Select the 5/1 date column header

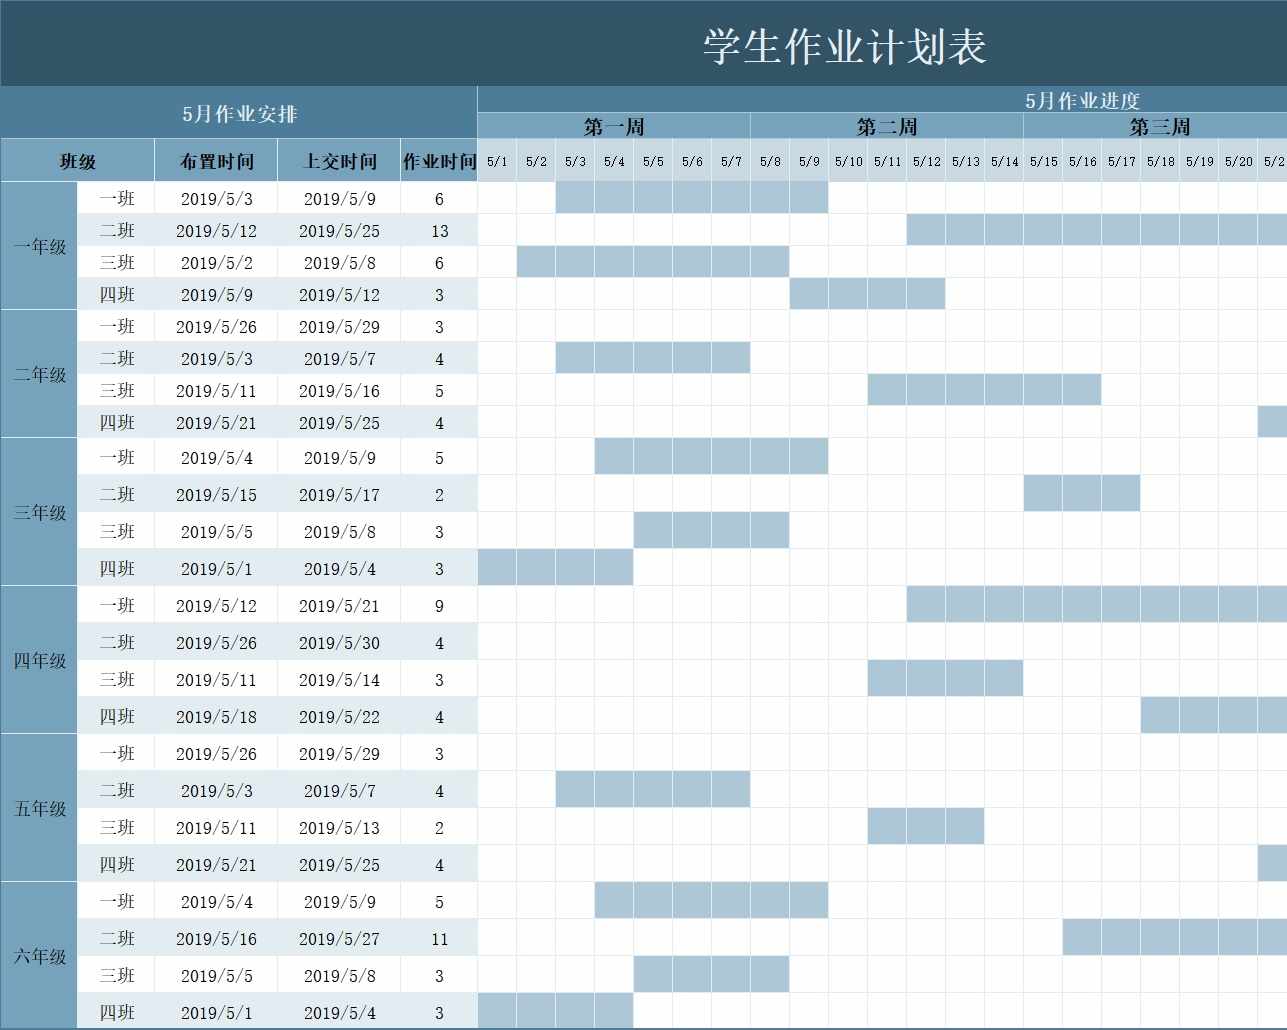point(496,159)
